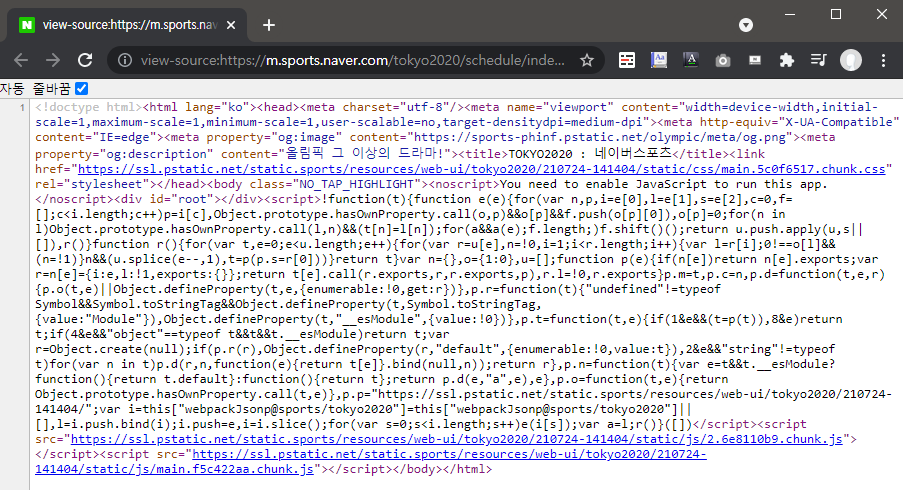Open the dictionary book extension icon

coord(658,60)
